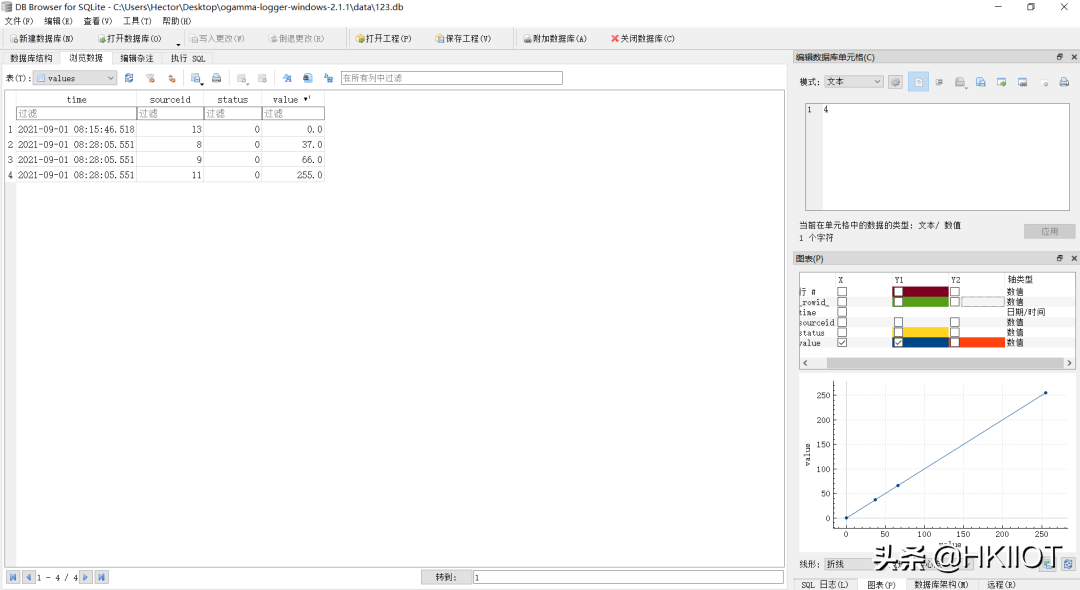Viewport: 1080px width, 590px height.
Task: Untick the Y1 checkbox for value
Action: pyautogui.click(x=898, y=342)
